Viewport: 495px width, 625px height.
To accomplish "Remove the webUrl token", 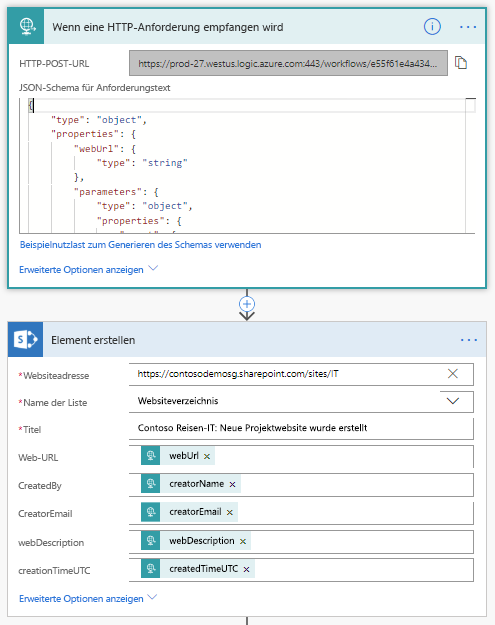I will pyautogui.click(x=207, y=456).
